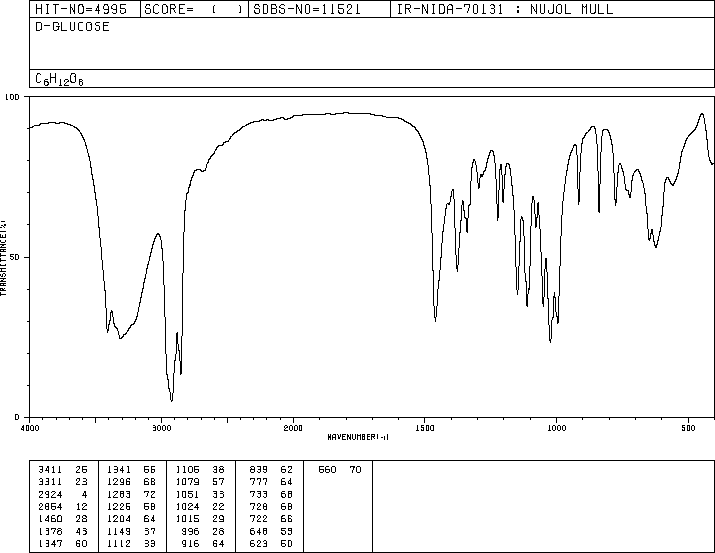Select the 1296 wavenumber in the table

pyautogui.click(x=119, y=482)
